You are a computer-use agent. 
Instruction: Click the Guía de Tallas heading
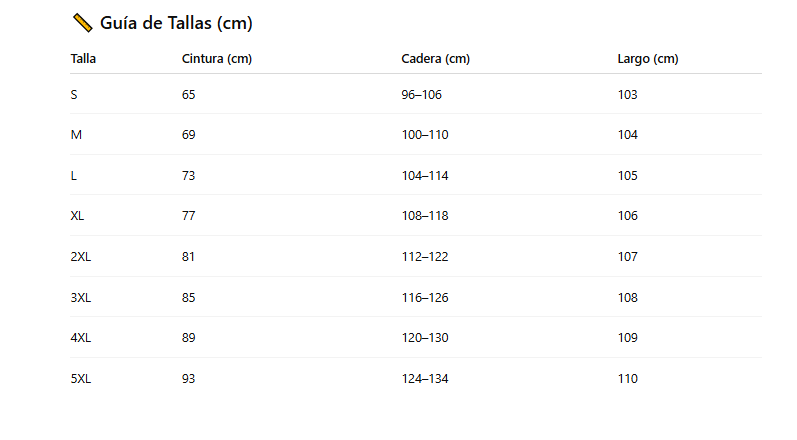[x=176, y=23]
